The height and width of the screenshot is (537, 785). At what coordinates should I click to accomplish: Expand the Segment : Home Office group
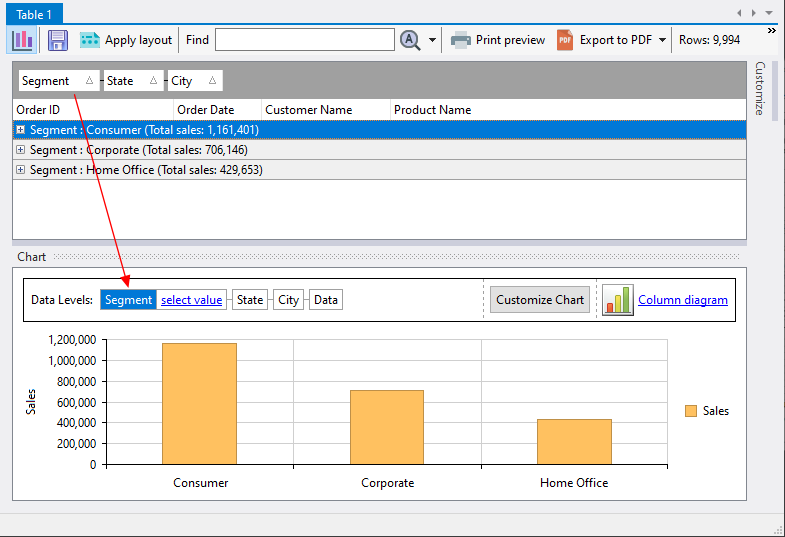click(21, 170)
